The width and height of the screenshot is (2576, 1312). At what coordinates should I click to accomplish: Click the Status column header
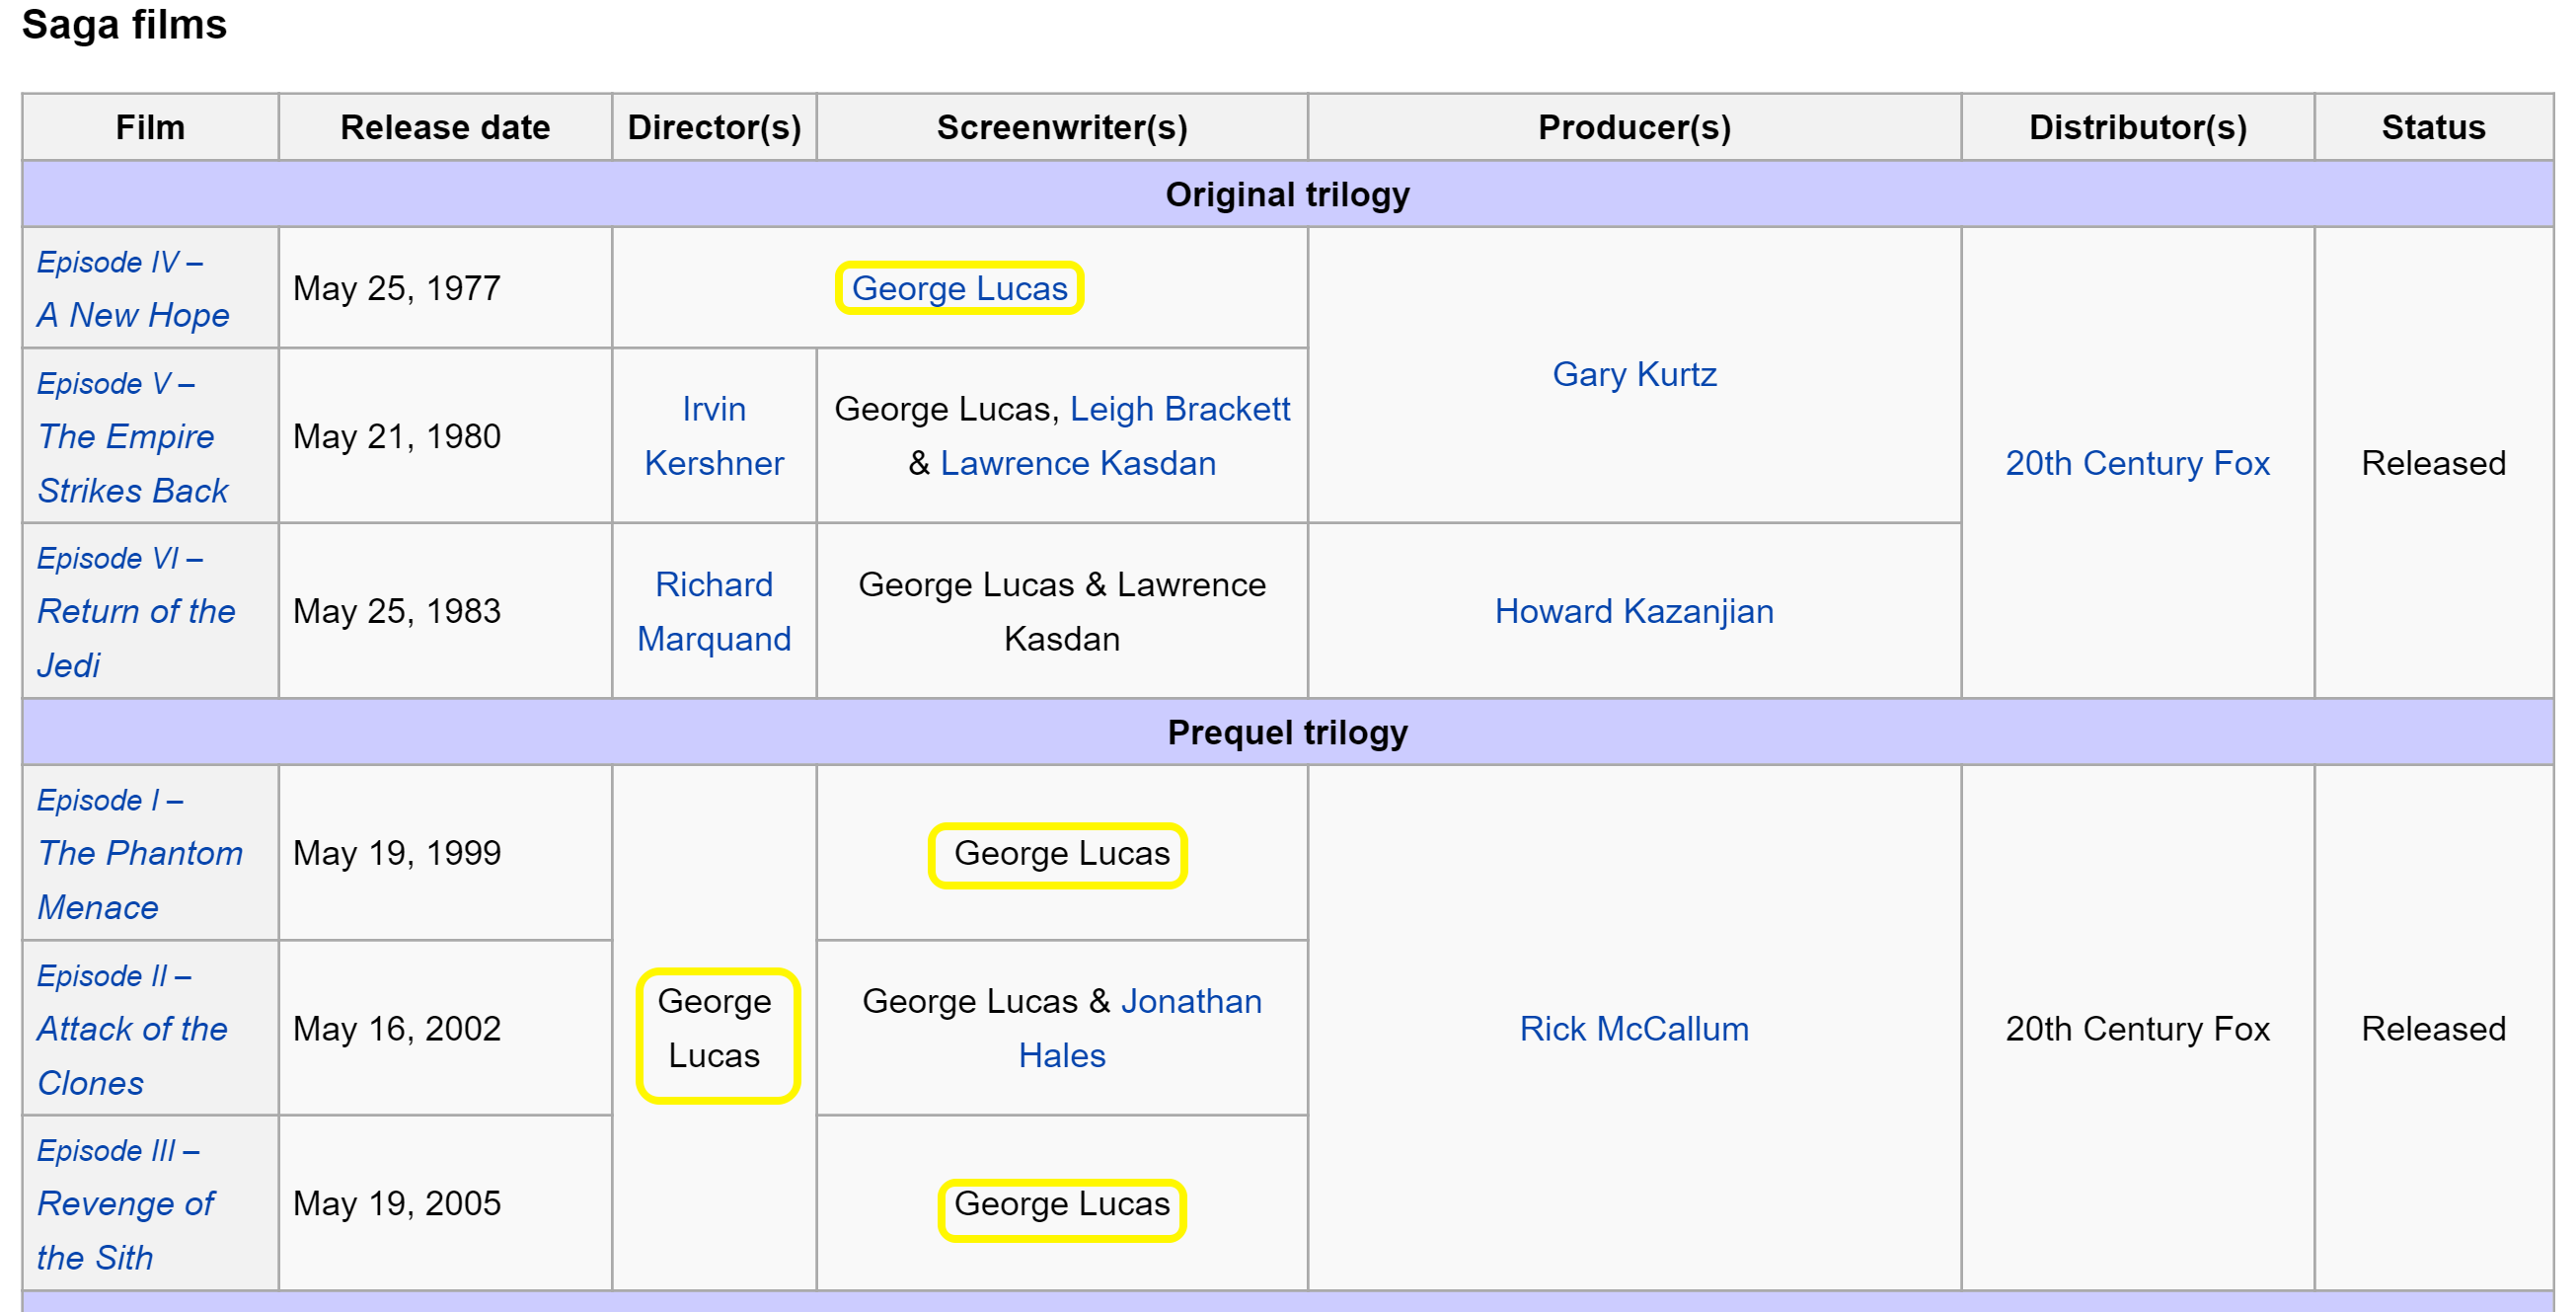click(x=2433, y=127)
